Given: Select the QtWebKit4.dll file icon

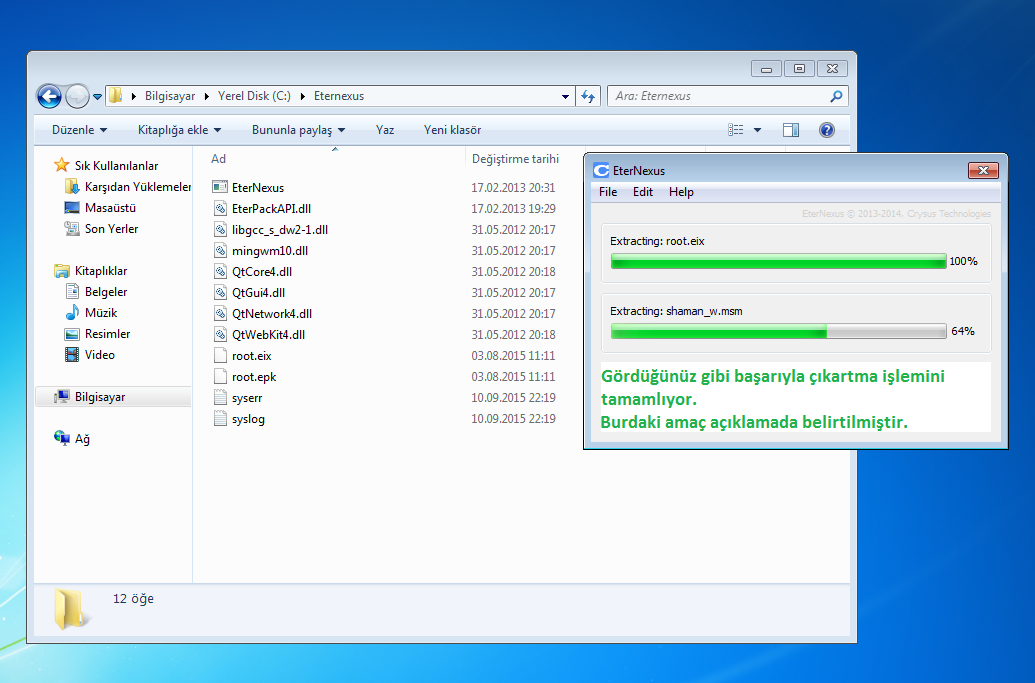Looking at the screenshot, I should [x=220, y=335].
